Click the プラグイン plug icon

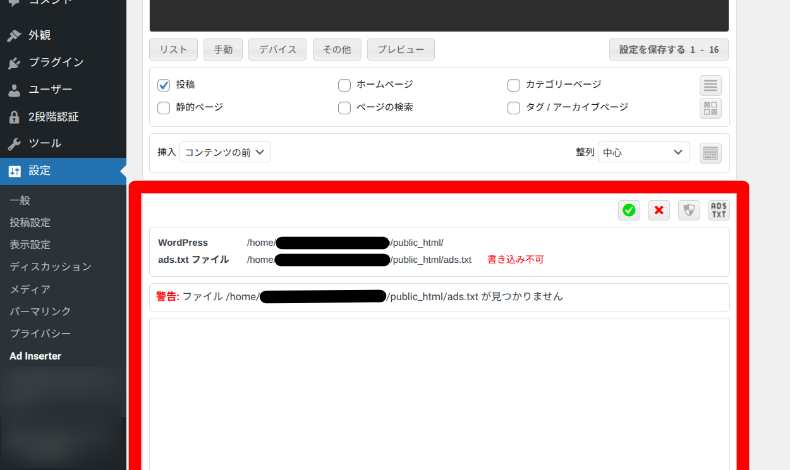(x=14, y=62)
